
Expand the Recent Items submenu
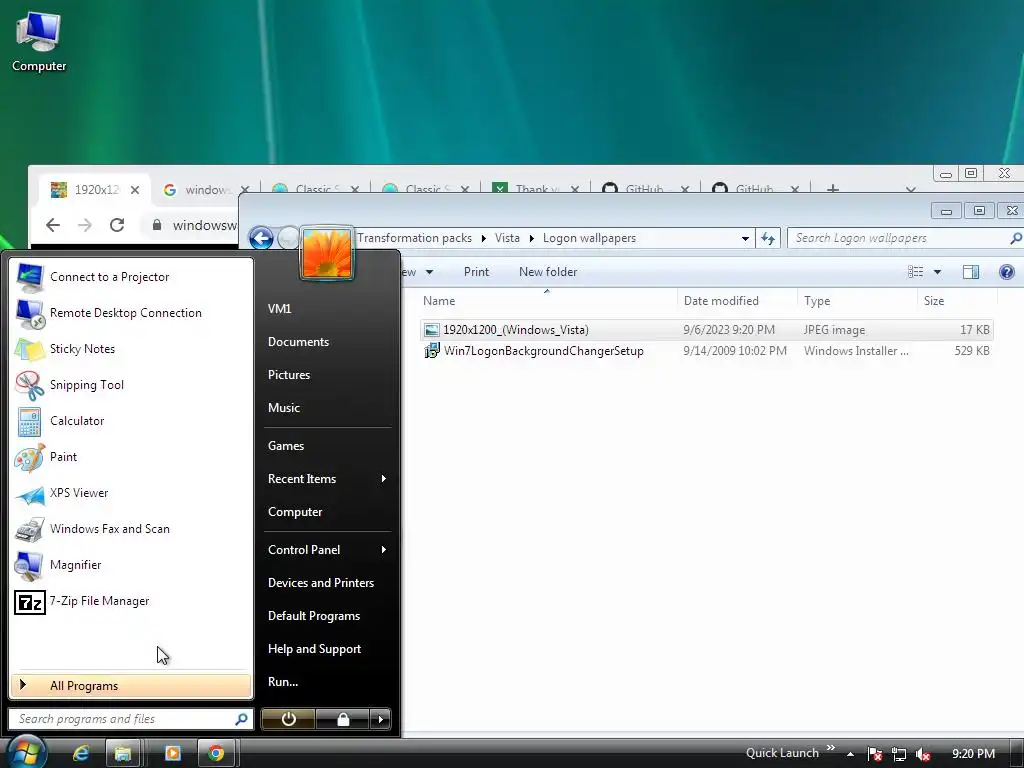pos(383,479)
